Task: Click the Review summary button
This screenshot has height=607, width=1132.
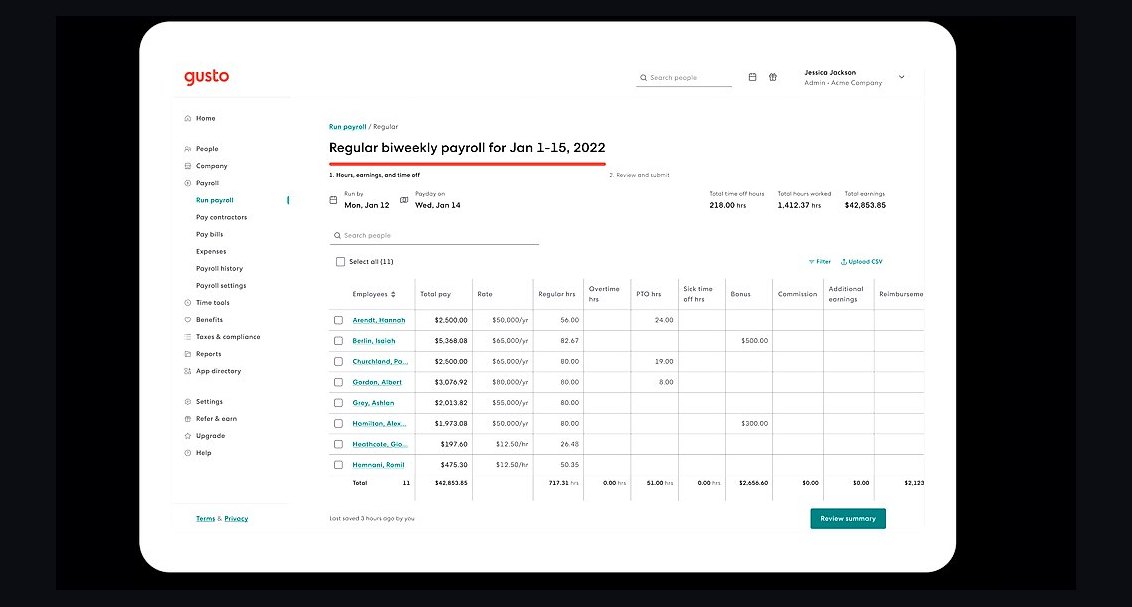Action: (848, 518)
